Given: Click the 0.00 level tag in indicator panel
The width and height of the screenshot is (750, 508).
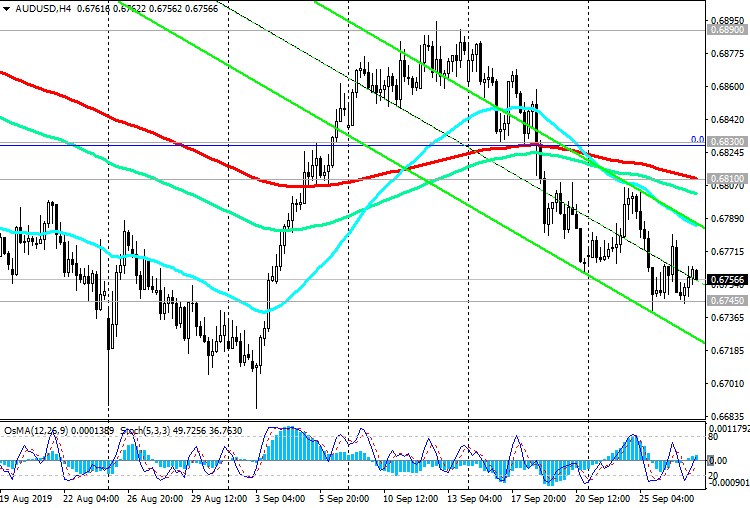Looking at the screenshot, I should (x=717, y=461).
